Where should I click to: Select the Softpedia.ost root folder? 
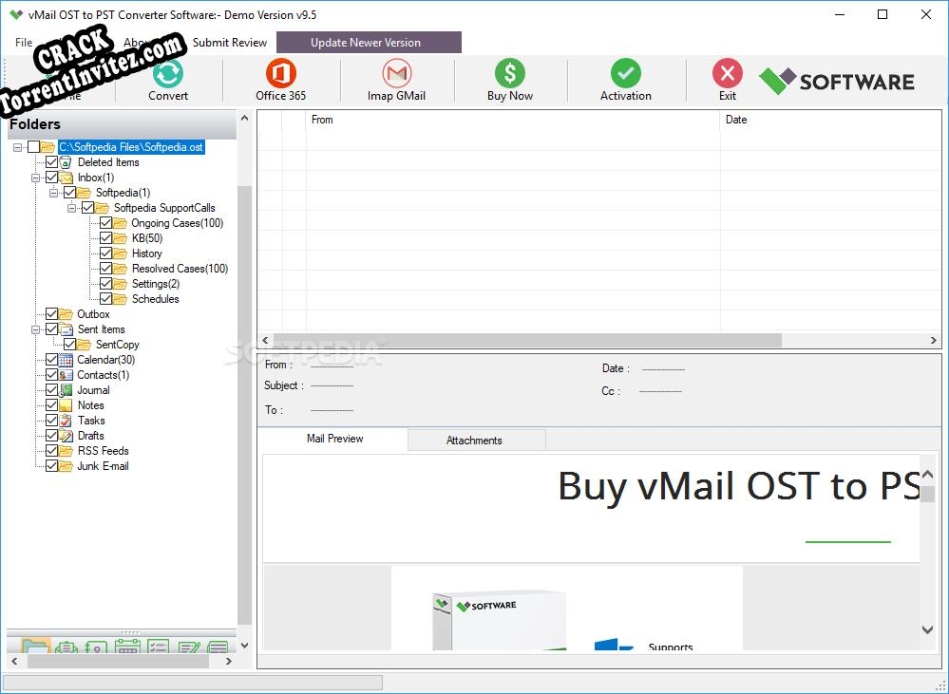point(131,146)
